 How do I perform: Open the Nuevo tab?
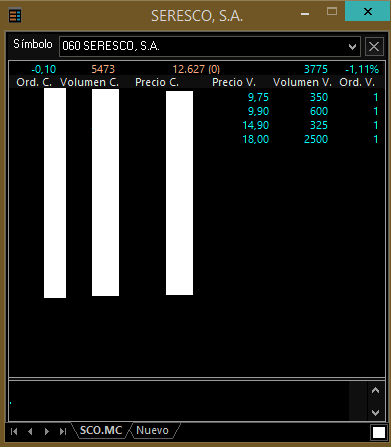[152, 430]
